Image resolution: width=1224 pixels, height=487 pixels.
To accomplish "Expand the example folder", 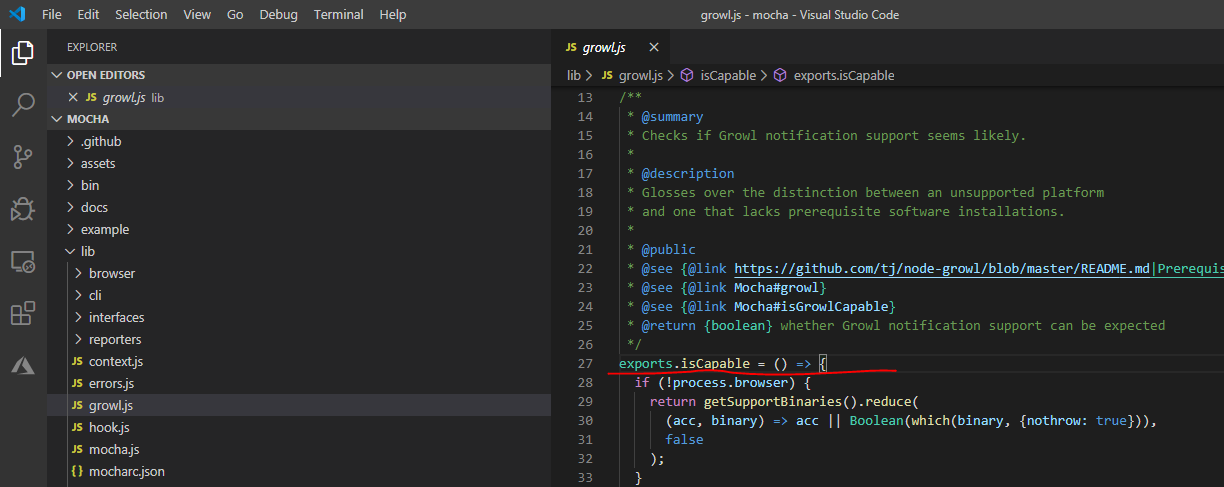I will point(299,229).
